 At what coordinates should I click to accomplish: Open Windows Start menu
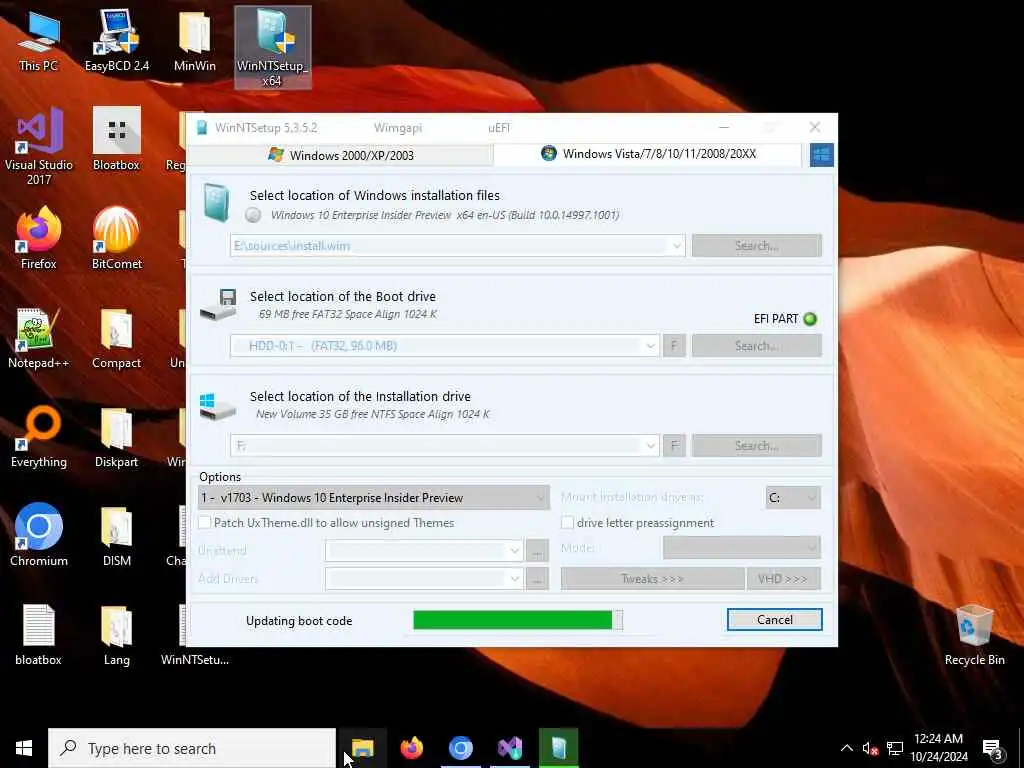pyautogui.click(x=24, y=748)
